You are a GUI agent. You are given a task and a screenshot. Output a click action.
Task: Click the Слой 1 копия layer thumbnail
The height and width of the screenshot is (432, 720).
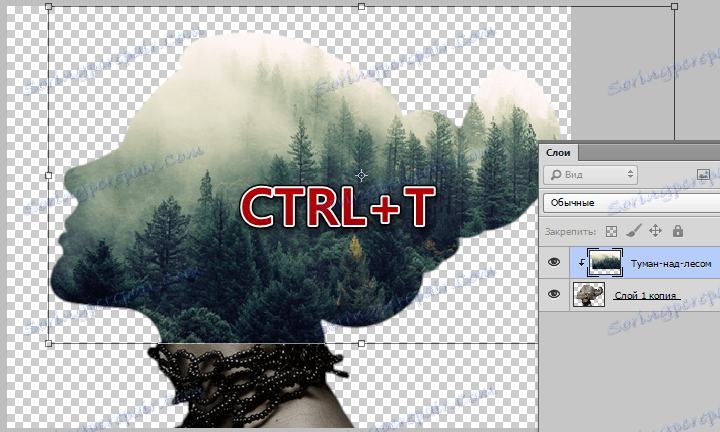(x=589, y=295)
